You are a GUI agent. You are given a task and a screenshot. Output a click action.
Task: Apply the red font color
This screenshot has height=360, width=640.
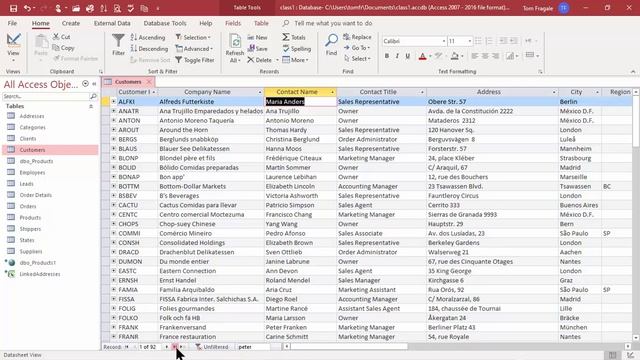tap(422, 56)
